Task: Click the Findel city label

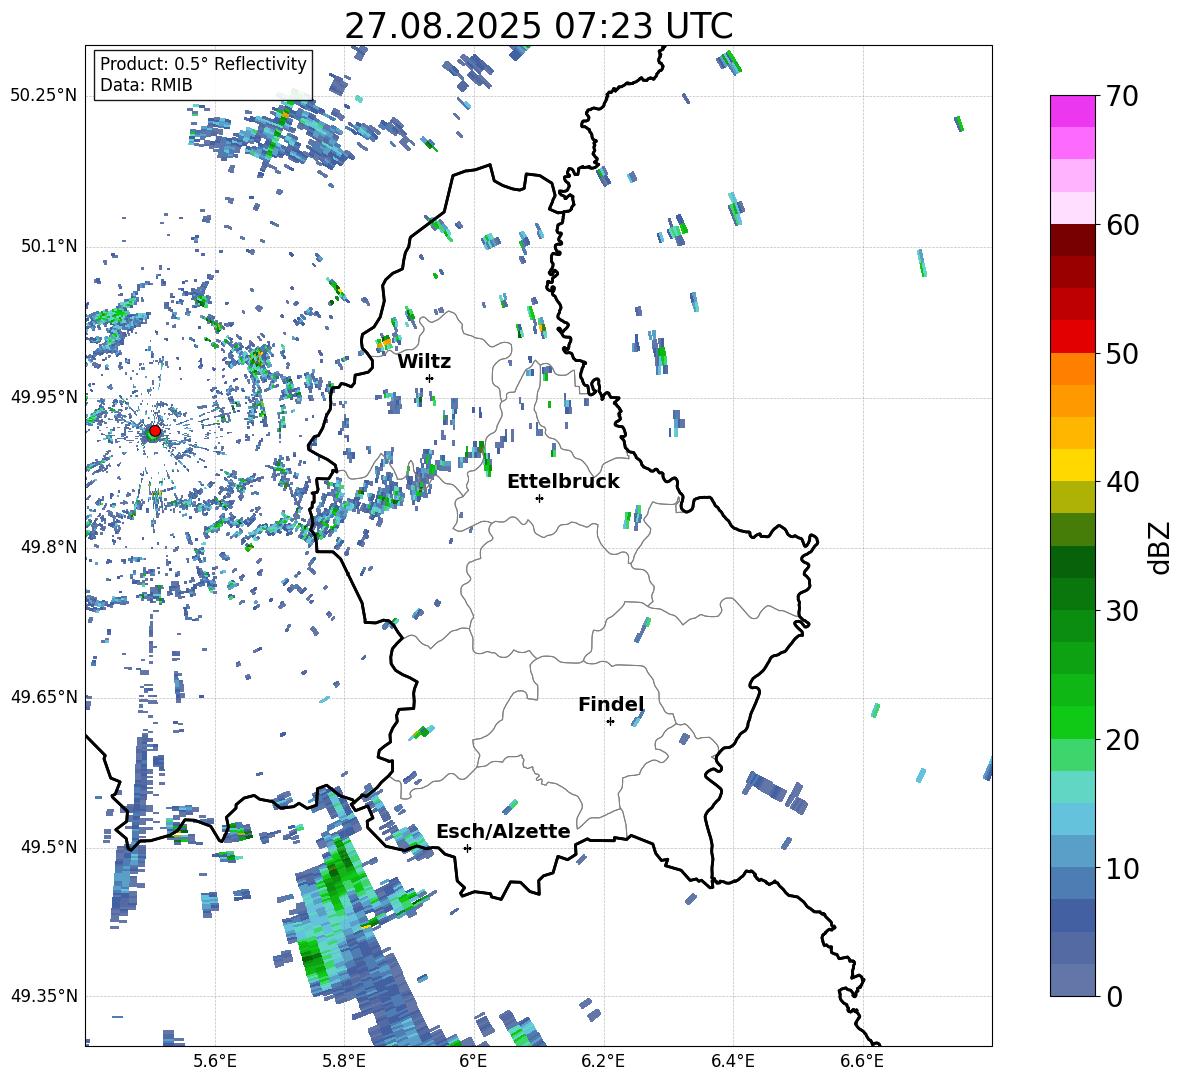Action: [x=611, y=704]
